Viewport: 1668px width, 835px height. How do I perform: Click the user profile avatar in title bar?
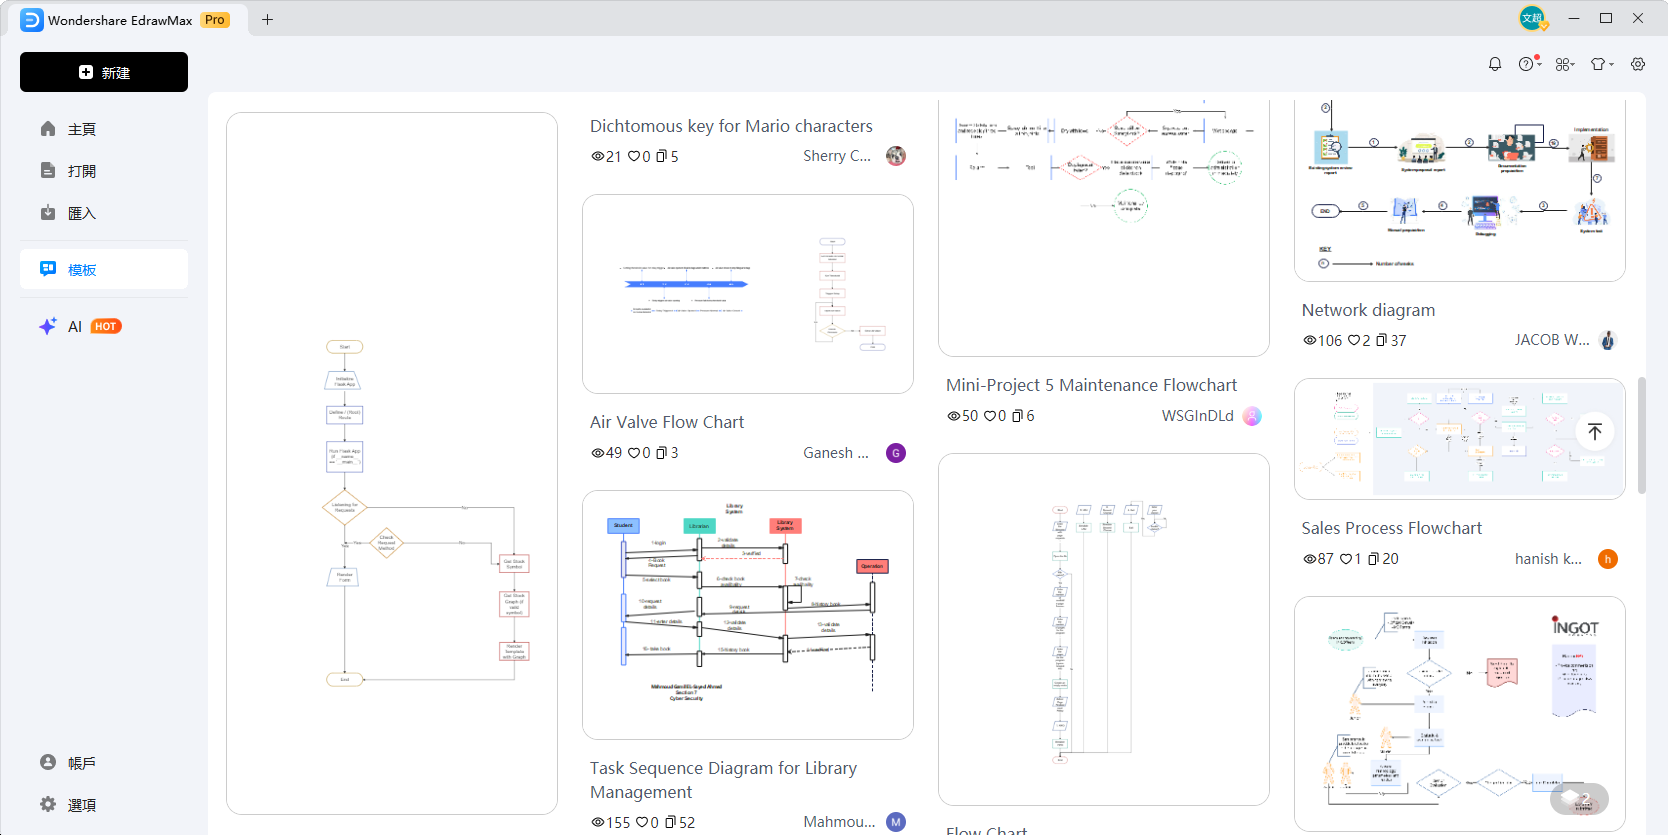(1532, 18)
